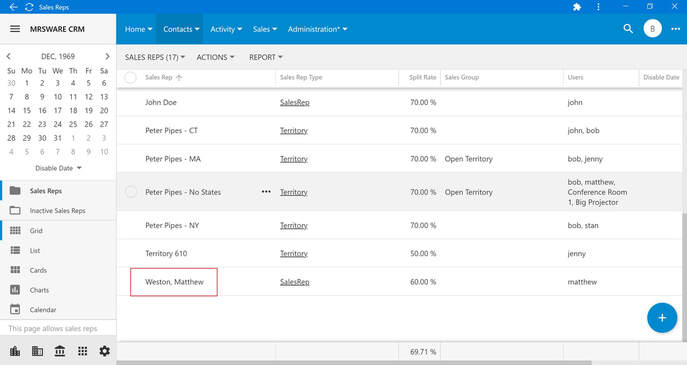Viewport: 687px width, 365px height.
Task: Open the Activity dropdown menu
Action: coord(226,29)
